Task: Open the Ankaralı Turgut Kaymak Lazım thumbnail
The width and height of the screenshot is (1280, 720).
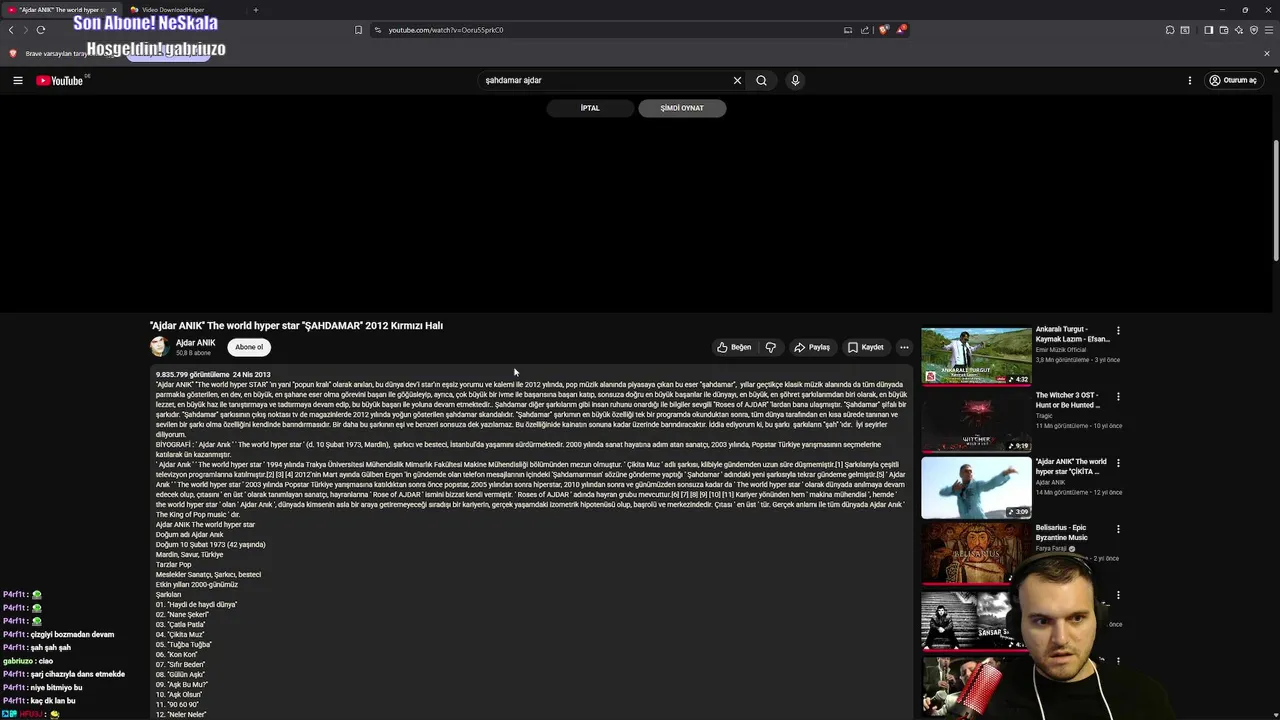Action: [x=976, y=356]
